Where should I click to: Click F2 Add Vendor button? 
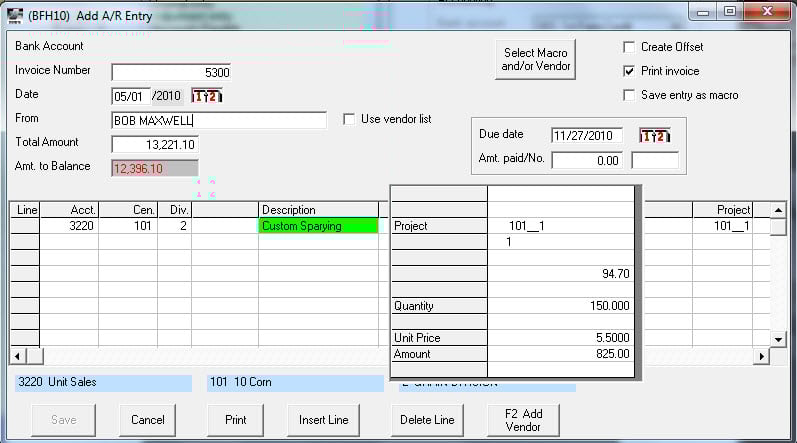tap(523, 420)
